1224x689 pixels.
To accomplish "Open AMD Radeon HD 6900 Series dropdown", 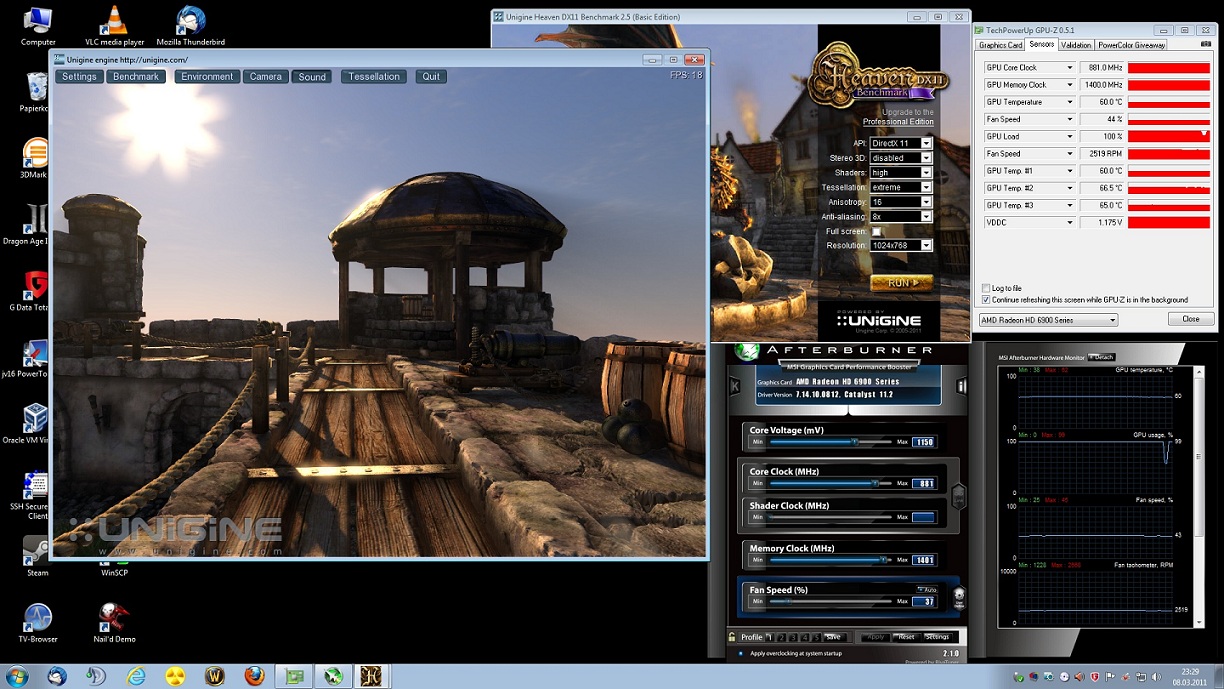I will (x=1048, y=320).
